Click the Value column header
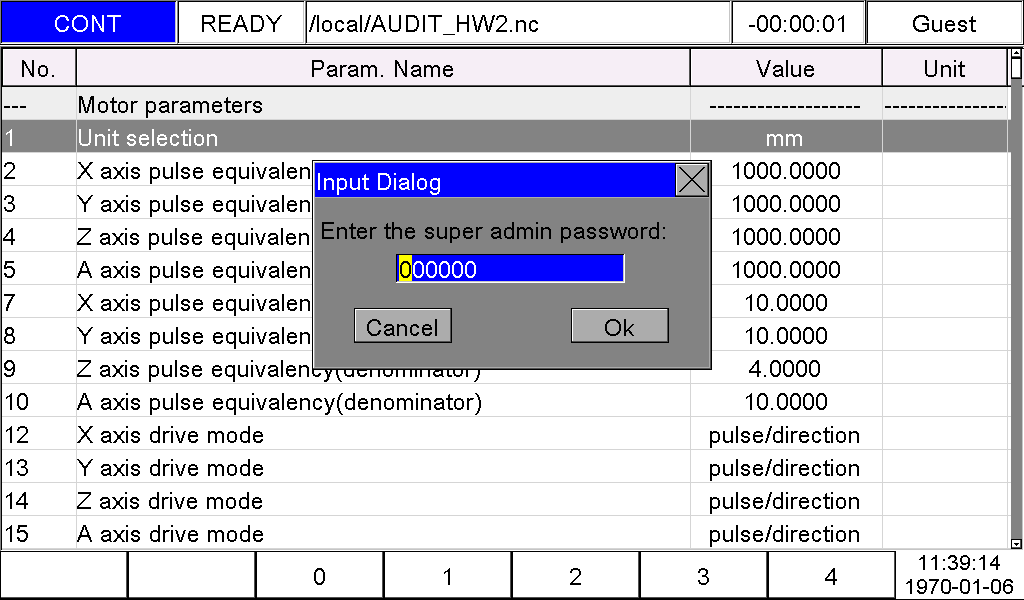1024x600 pixels. coord(786,69)
